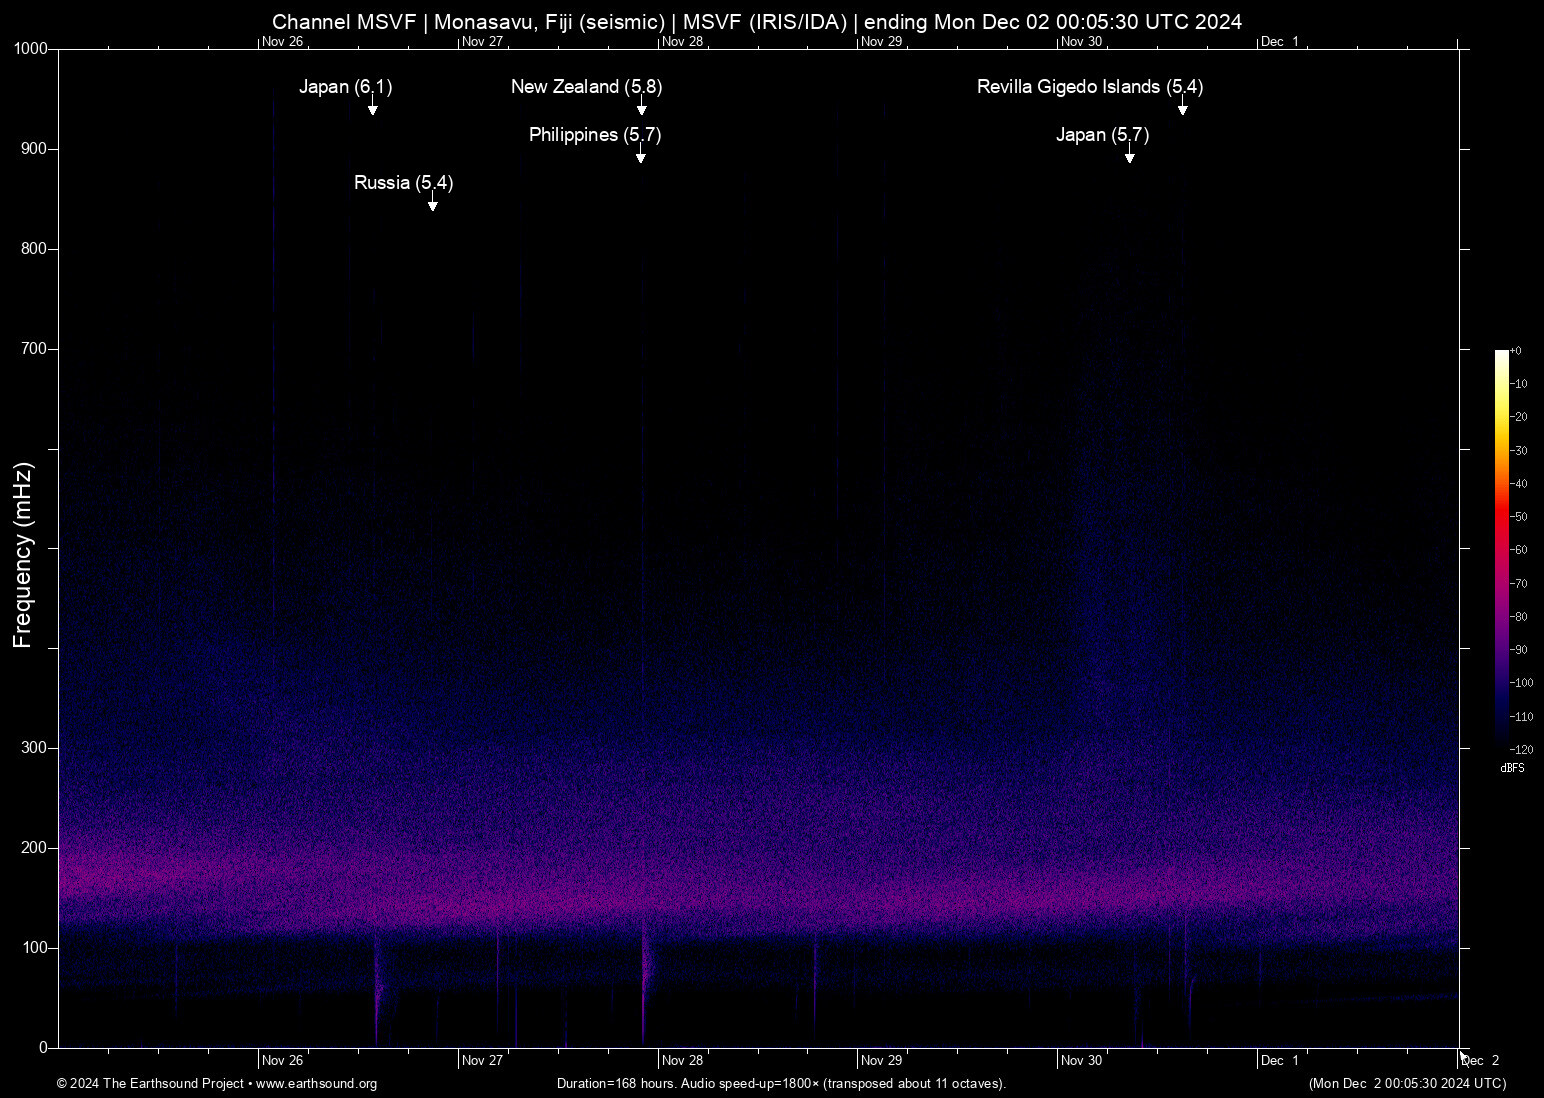This screenshot has height=1098, width=1544.
Task: Click the 300 frequency tick label
Action: 34,748
